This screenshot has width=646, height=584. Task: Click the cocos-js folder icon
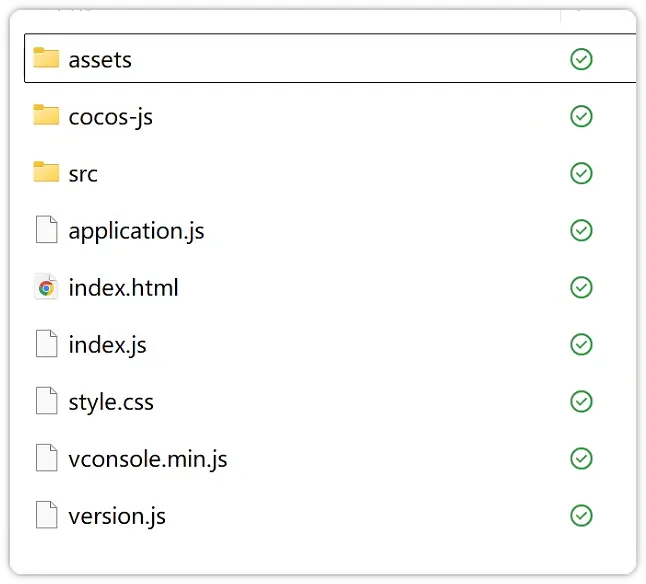coord(46,115)
